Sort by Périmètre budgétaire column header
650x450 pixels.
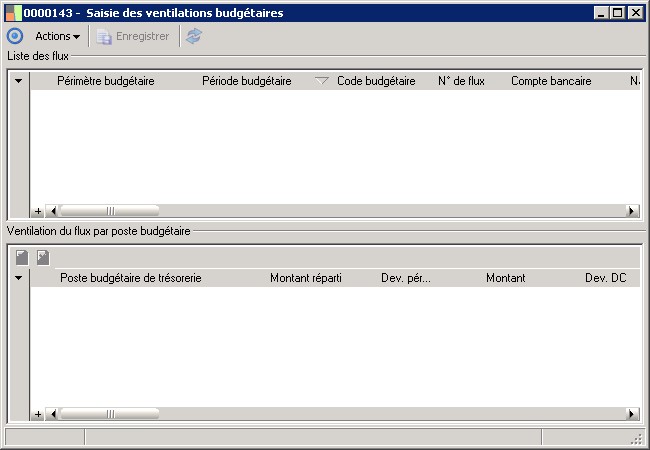click(x=106, y=81)
